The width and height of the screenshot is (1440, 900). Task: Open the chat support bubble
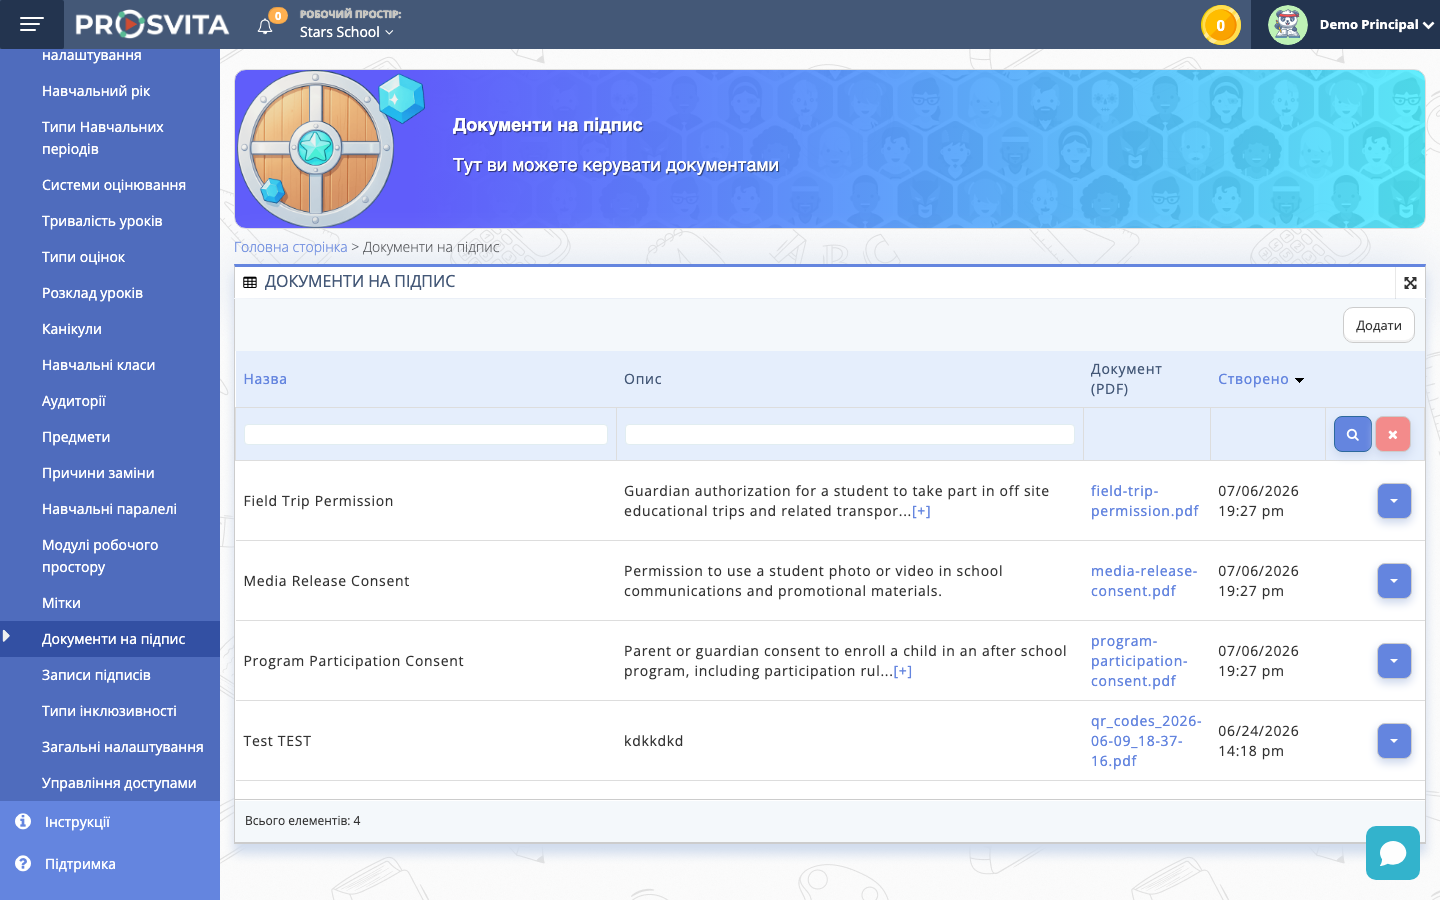1393,853
